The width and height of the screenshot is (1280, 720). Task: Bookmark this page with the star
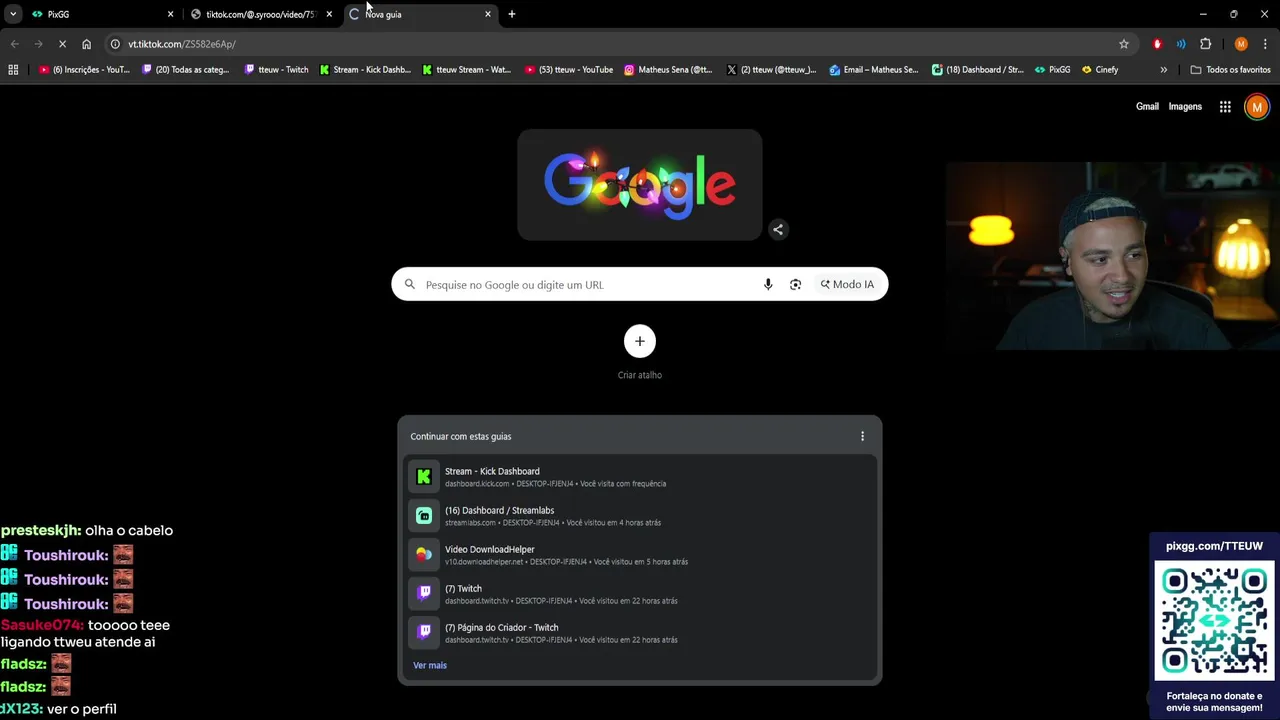[x=1124, y=44]
